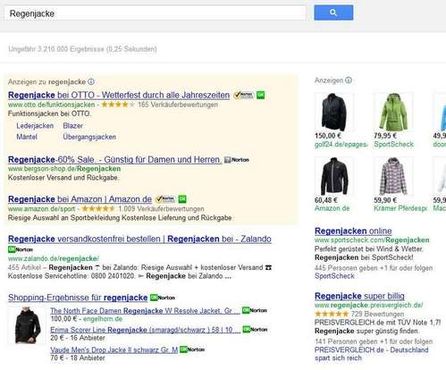The height and width of the screenshot is (370, 446).
Task: Click engelhorn.de seller text
Action: (103, 319)
